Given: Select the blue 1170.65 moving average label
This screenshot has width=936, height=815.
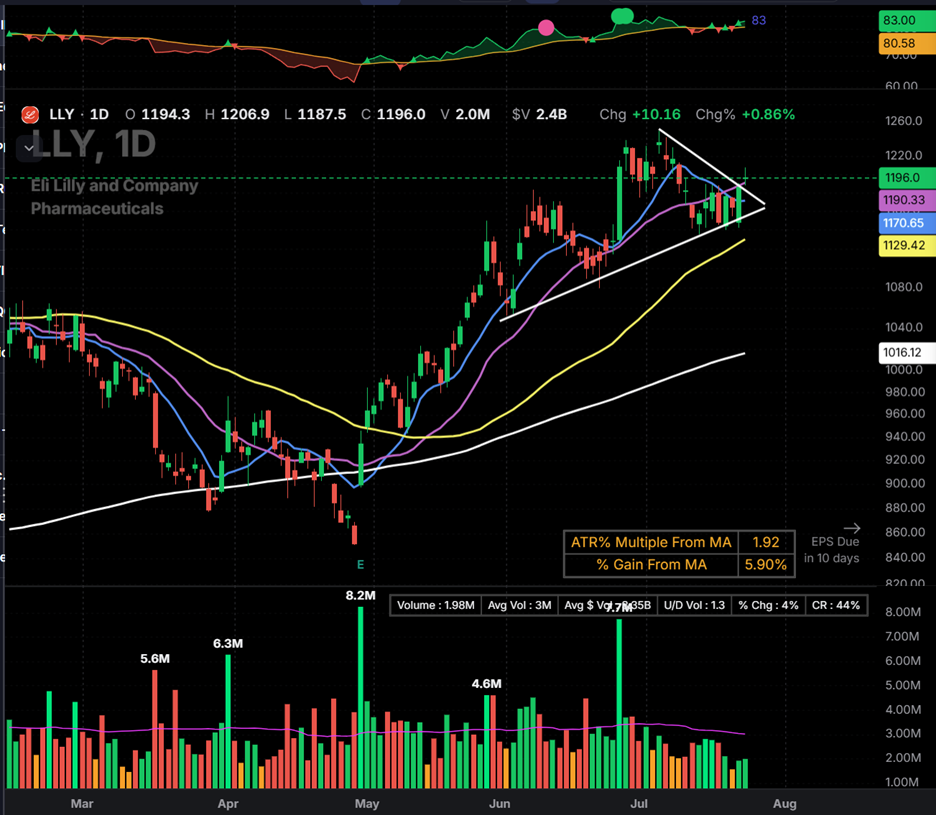Looking at the screenshot, I should click(x=907, y=223).
